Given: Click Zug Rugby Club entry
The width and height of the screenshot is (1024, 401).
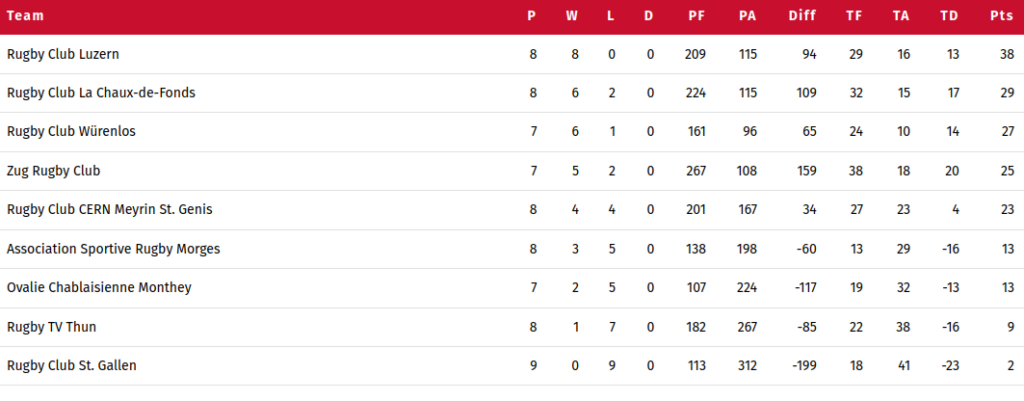Looking at the screenshot, I should pyautogui.click(x=54, y=171).
